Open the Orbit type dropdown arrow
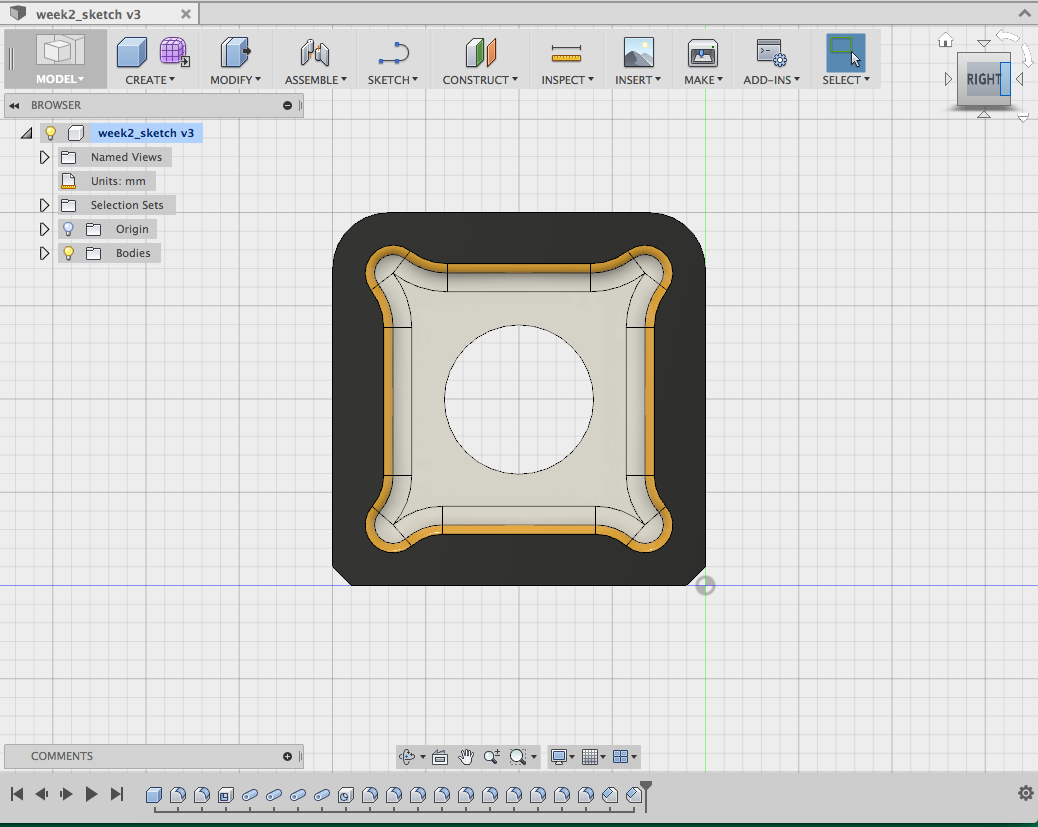This screenshot has width=1038, height=827. coord(422,757)
